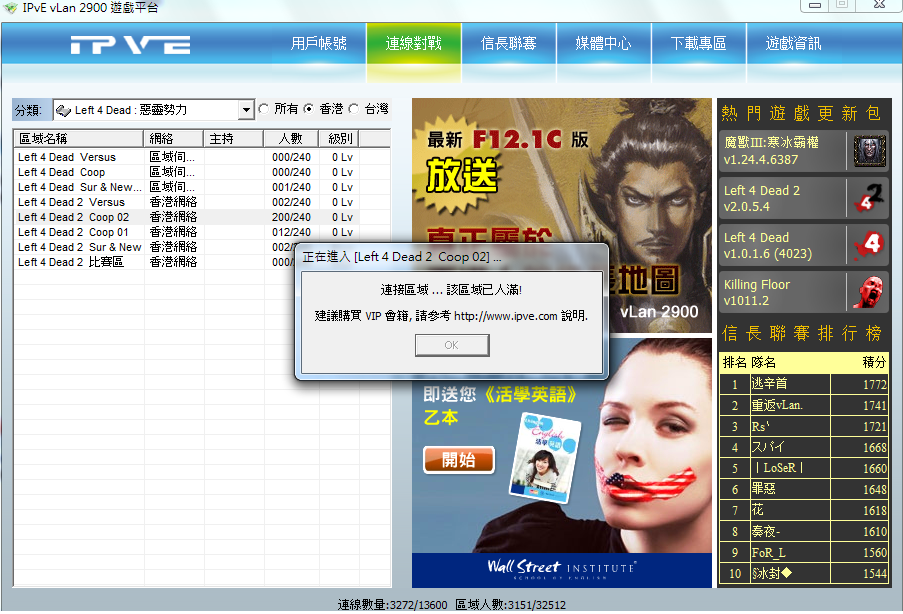Screen dimensions: 903x614
Task: Select the 台灣 region radio button
Action: click(x=354, y=109)
